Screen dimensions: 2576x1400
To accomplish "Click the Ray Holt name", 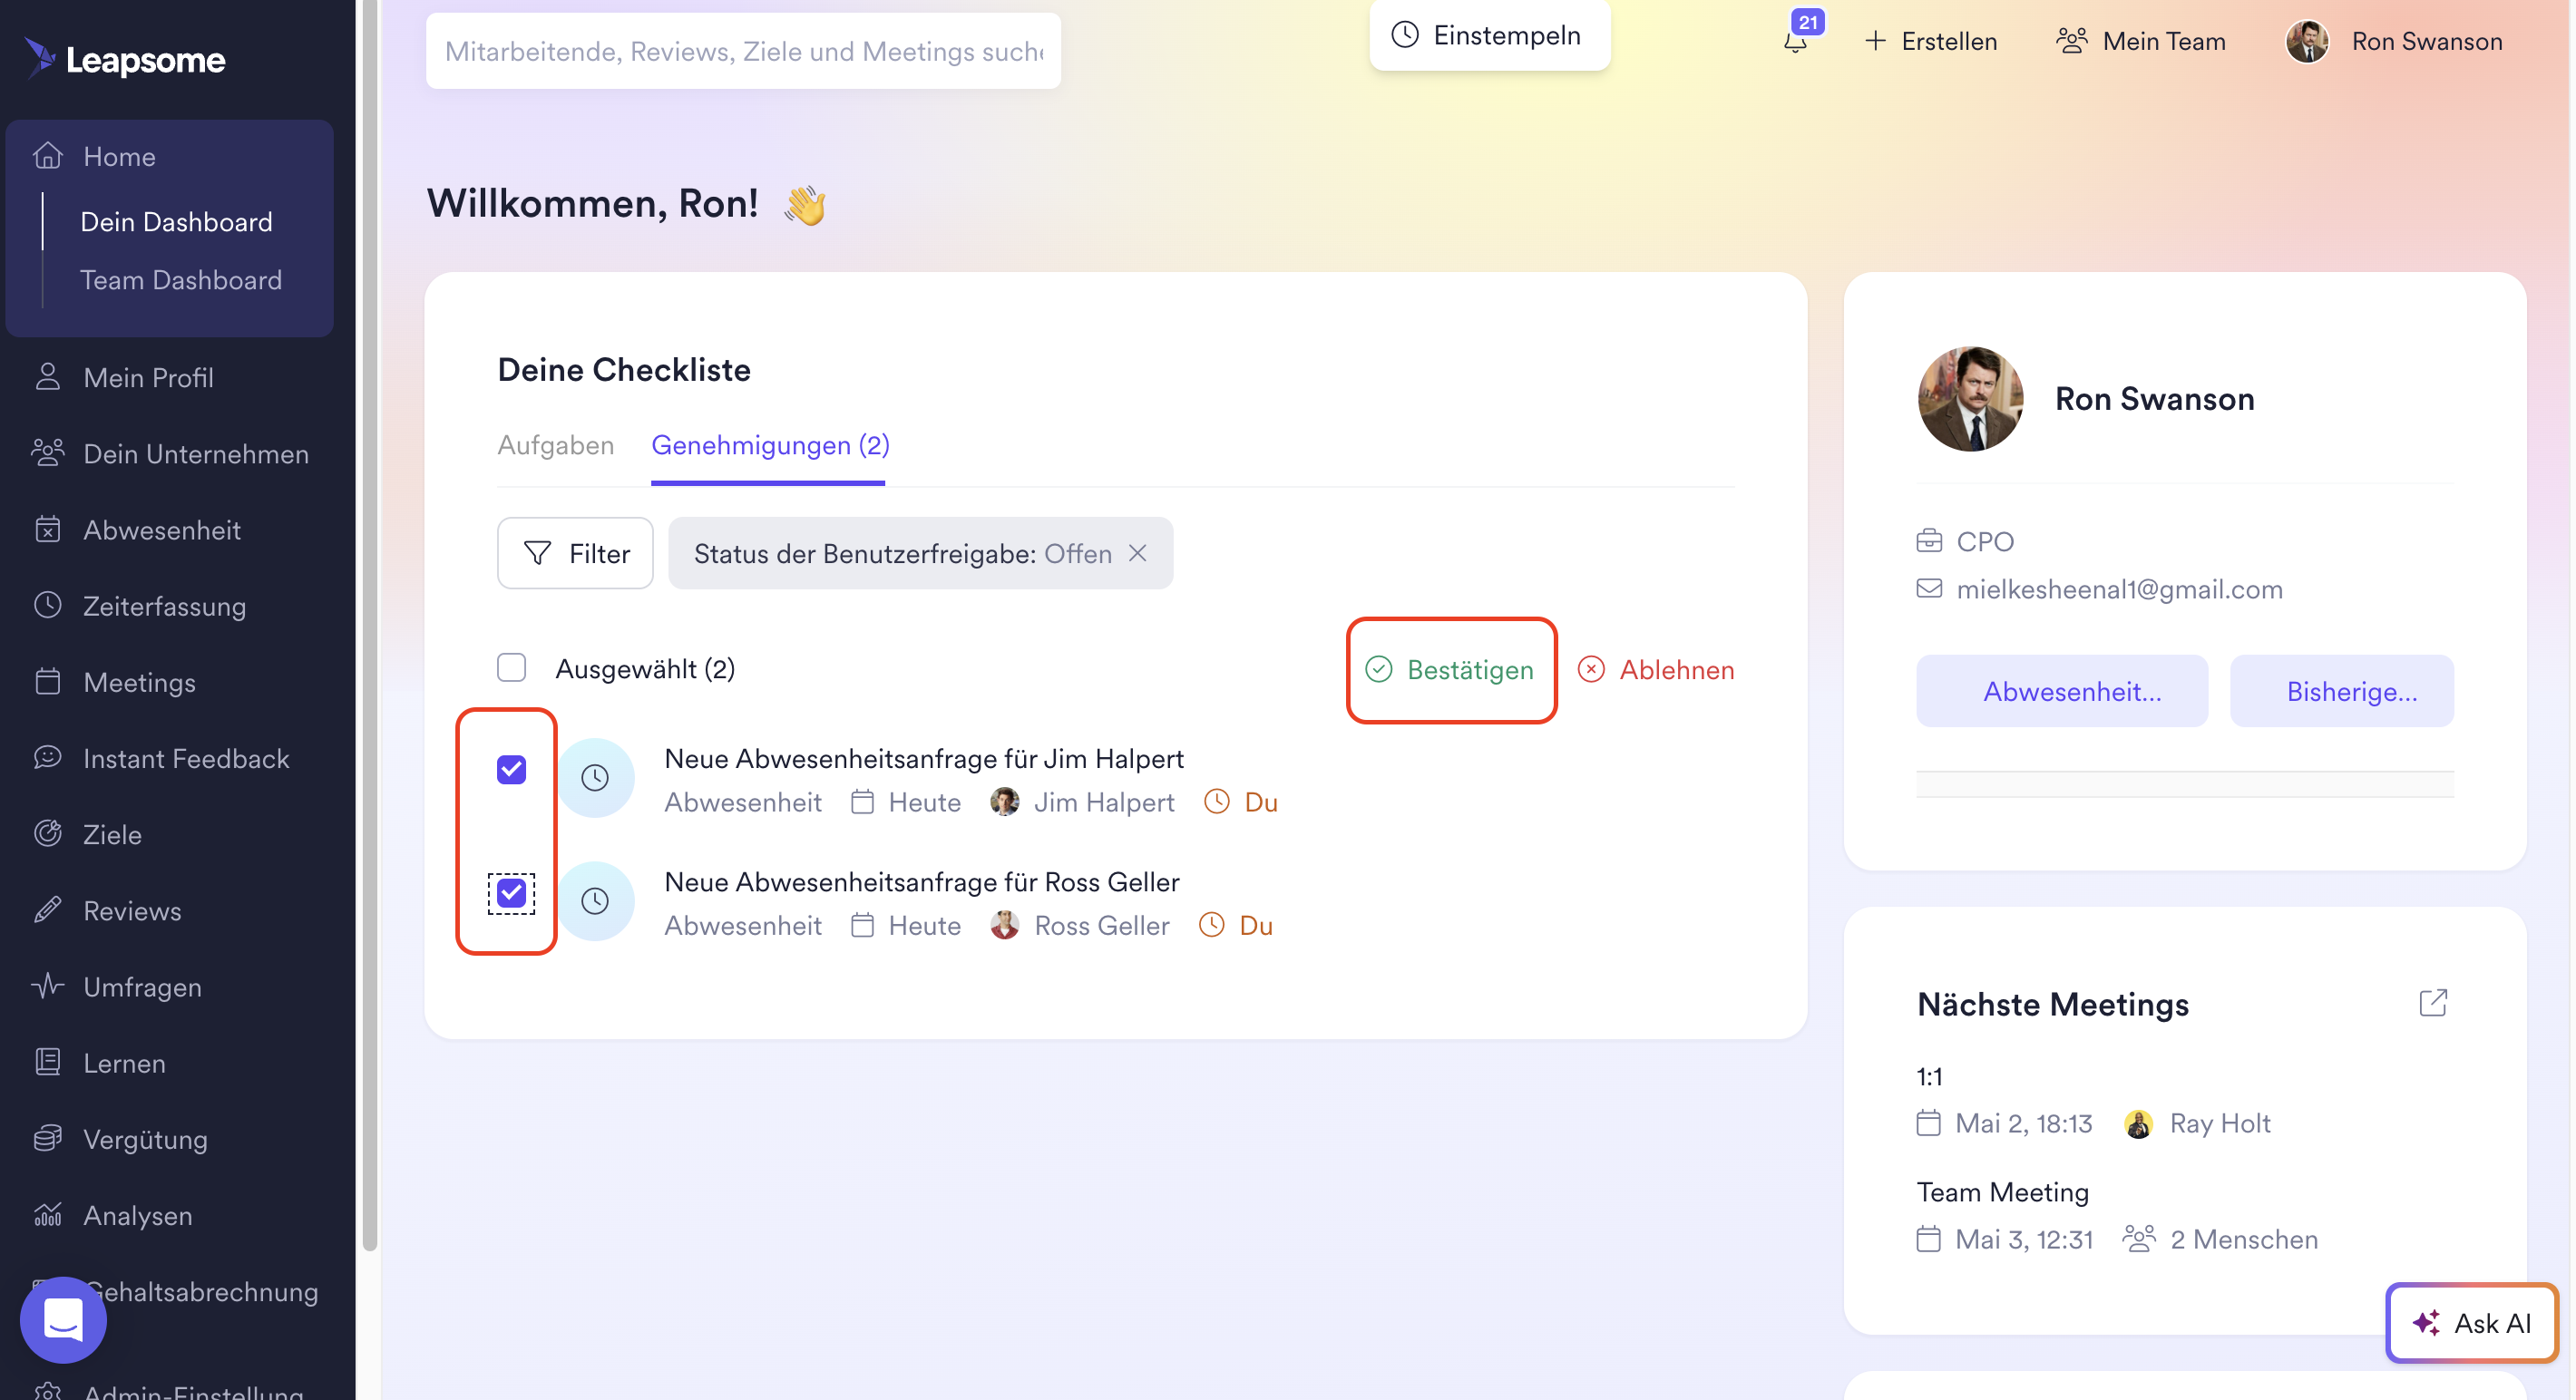I will coord(2220,1124).
